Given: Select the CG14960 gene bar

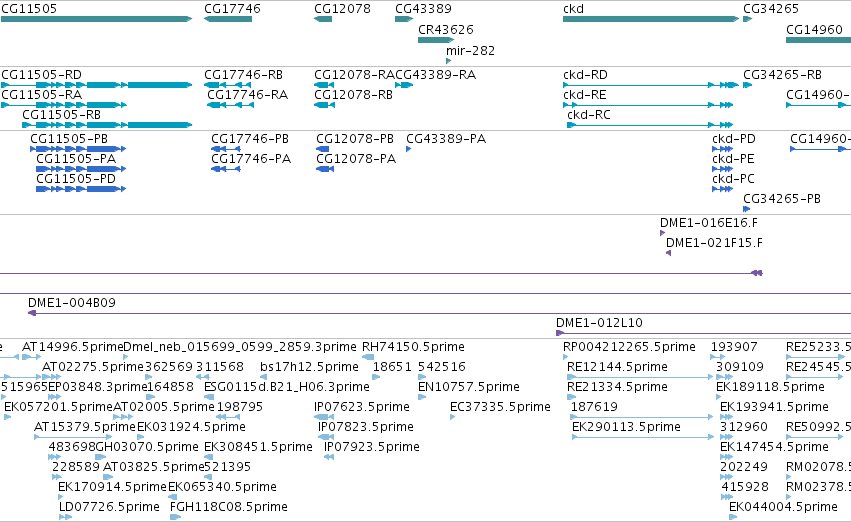Looking at the screenshot, I should [818, 40].
